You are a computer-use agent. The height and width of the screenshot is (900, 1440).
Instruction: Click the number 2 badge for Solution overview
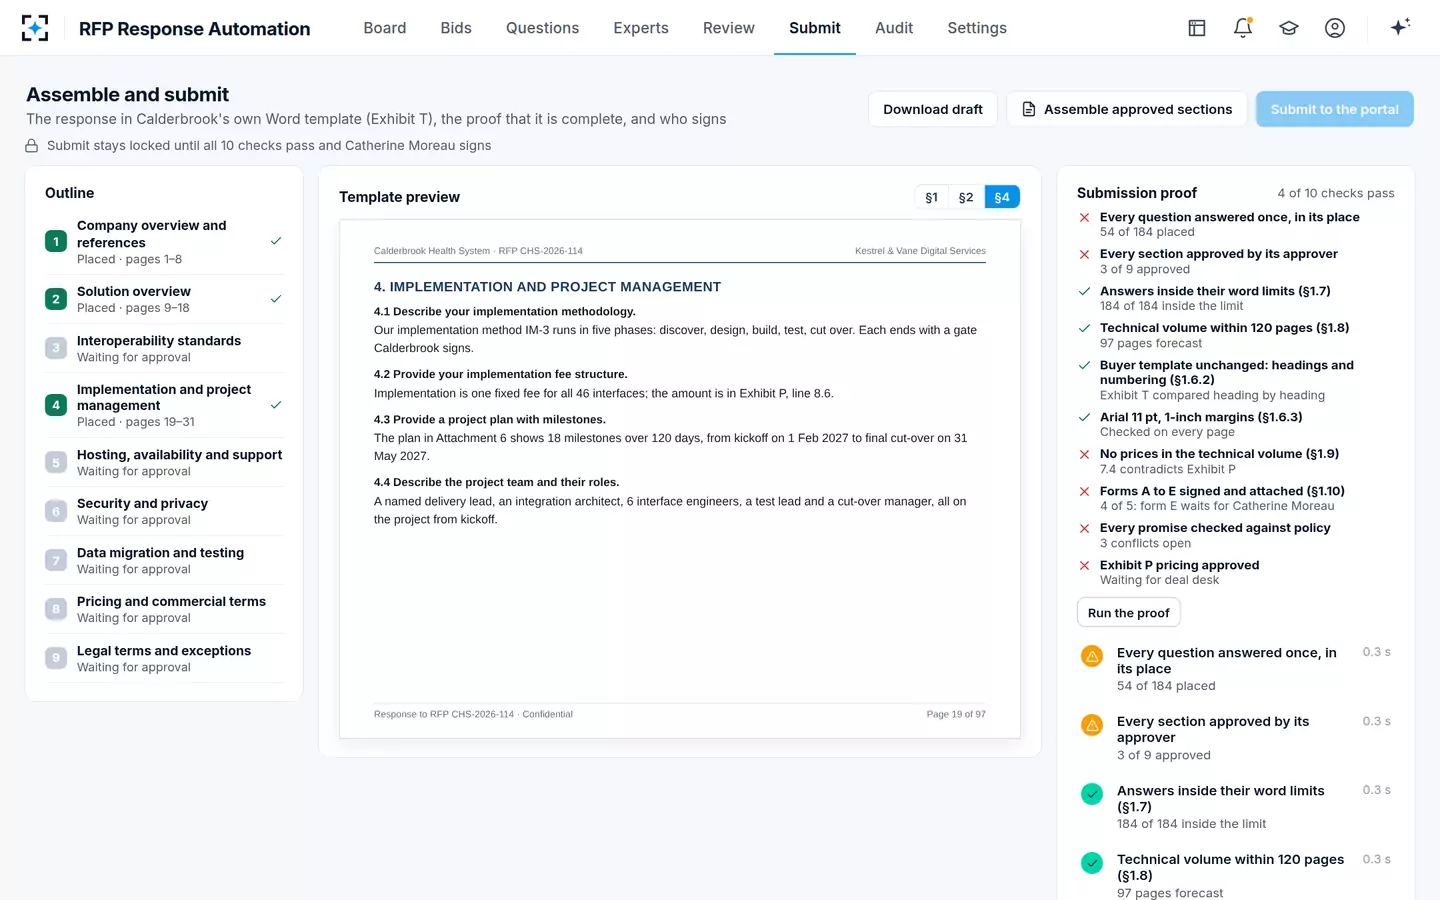[56, 299]
